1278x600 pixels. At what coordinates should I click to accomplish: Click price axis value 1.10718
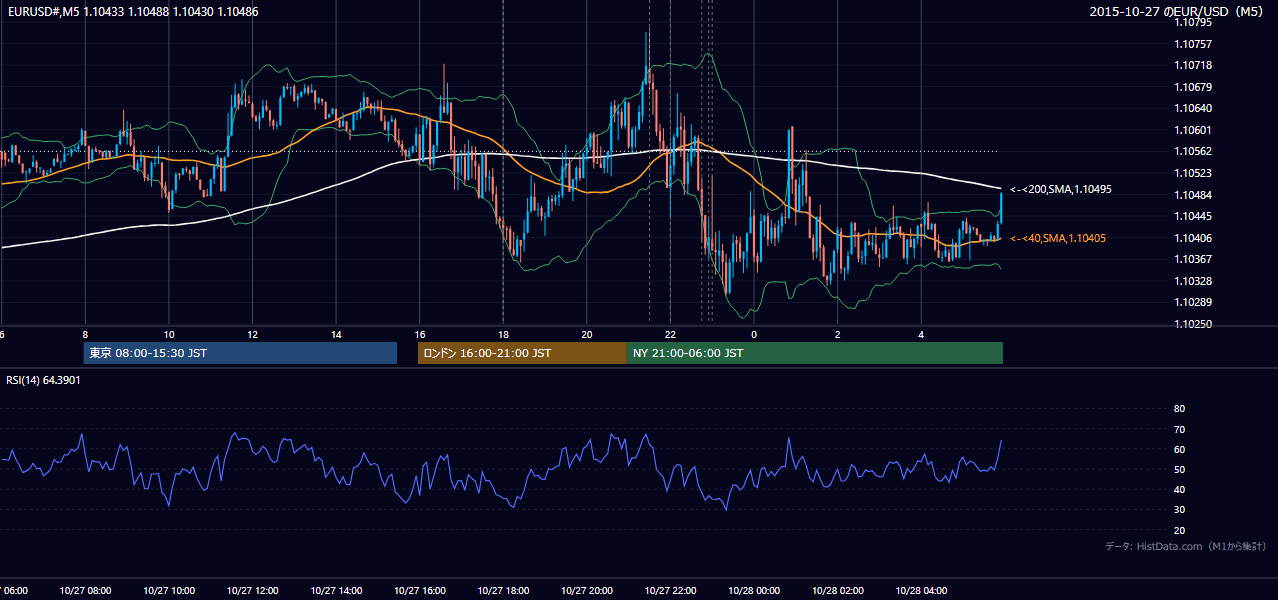pos(1194,65)
